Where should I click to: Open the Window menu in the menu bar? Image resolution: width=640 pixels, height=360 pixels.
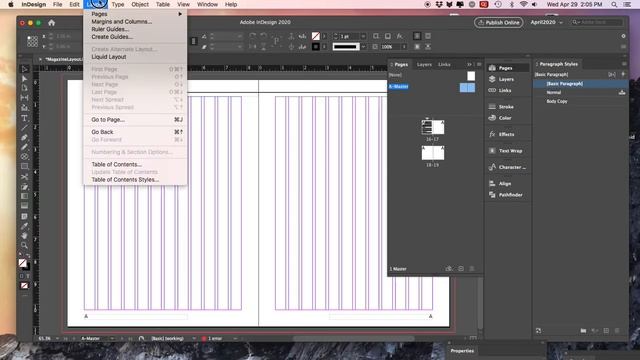click(207, 4)
